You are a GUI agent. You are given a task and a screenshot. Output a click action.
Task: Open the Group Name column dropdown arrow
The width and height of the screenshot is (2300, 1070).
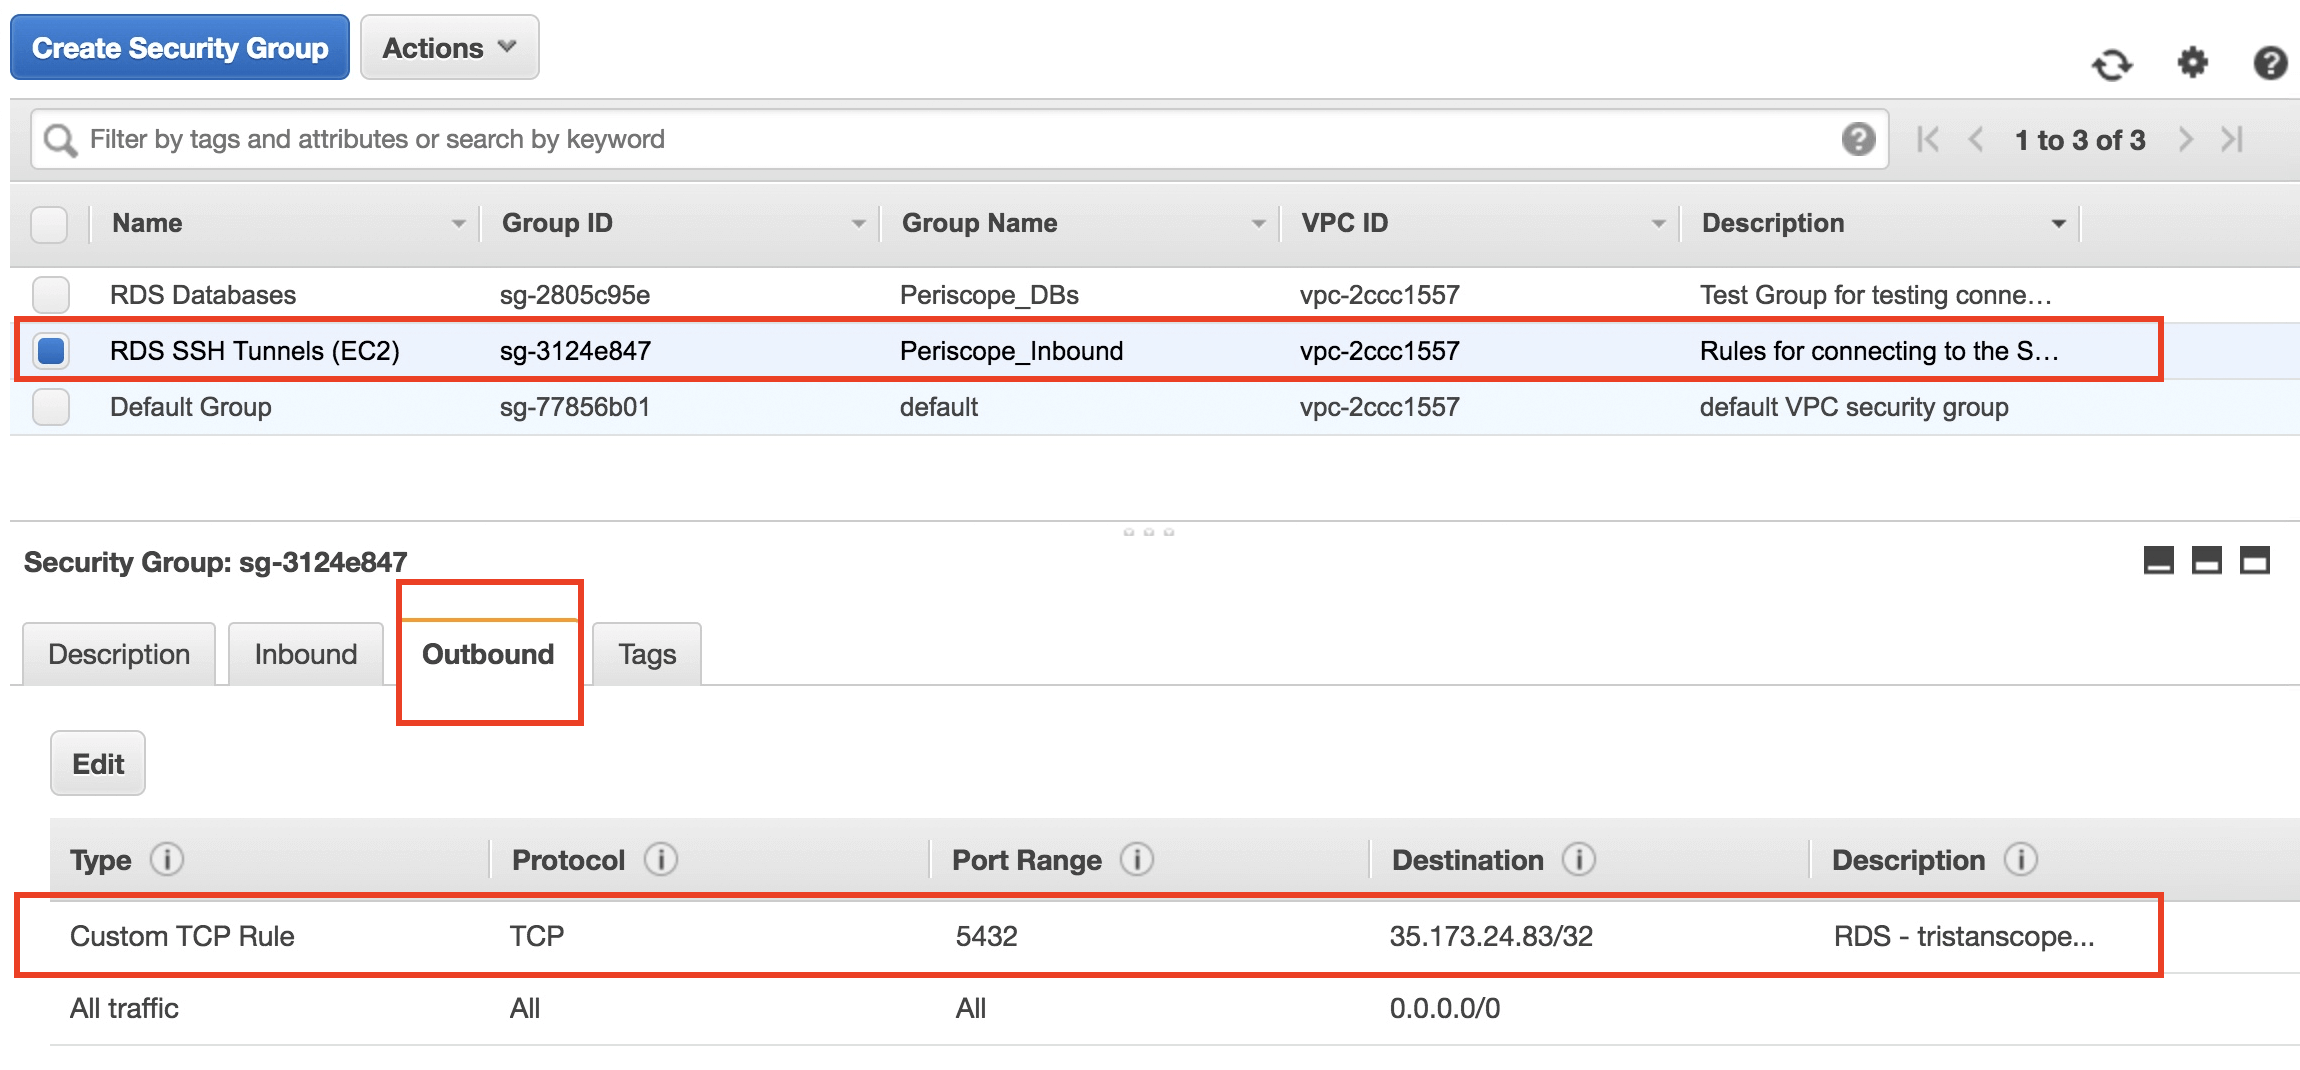pos(1258,224)
